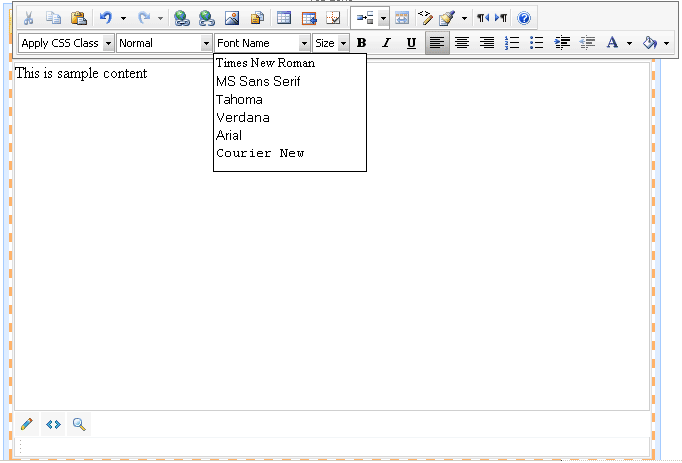Open the Image Manager picture icon
Image resolution: width=682 pixels, height=463 pixels.
232,18
